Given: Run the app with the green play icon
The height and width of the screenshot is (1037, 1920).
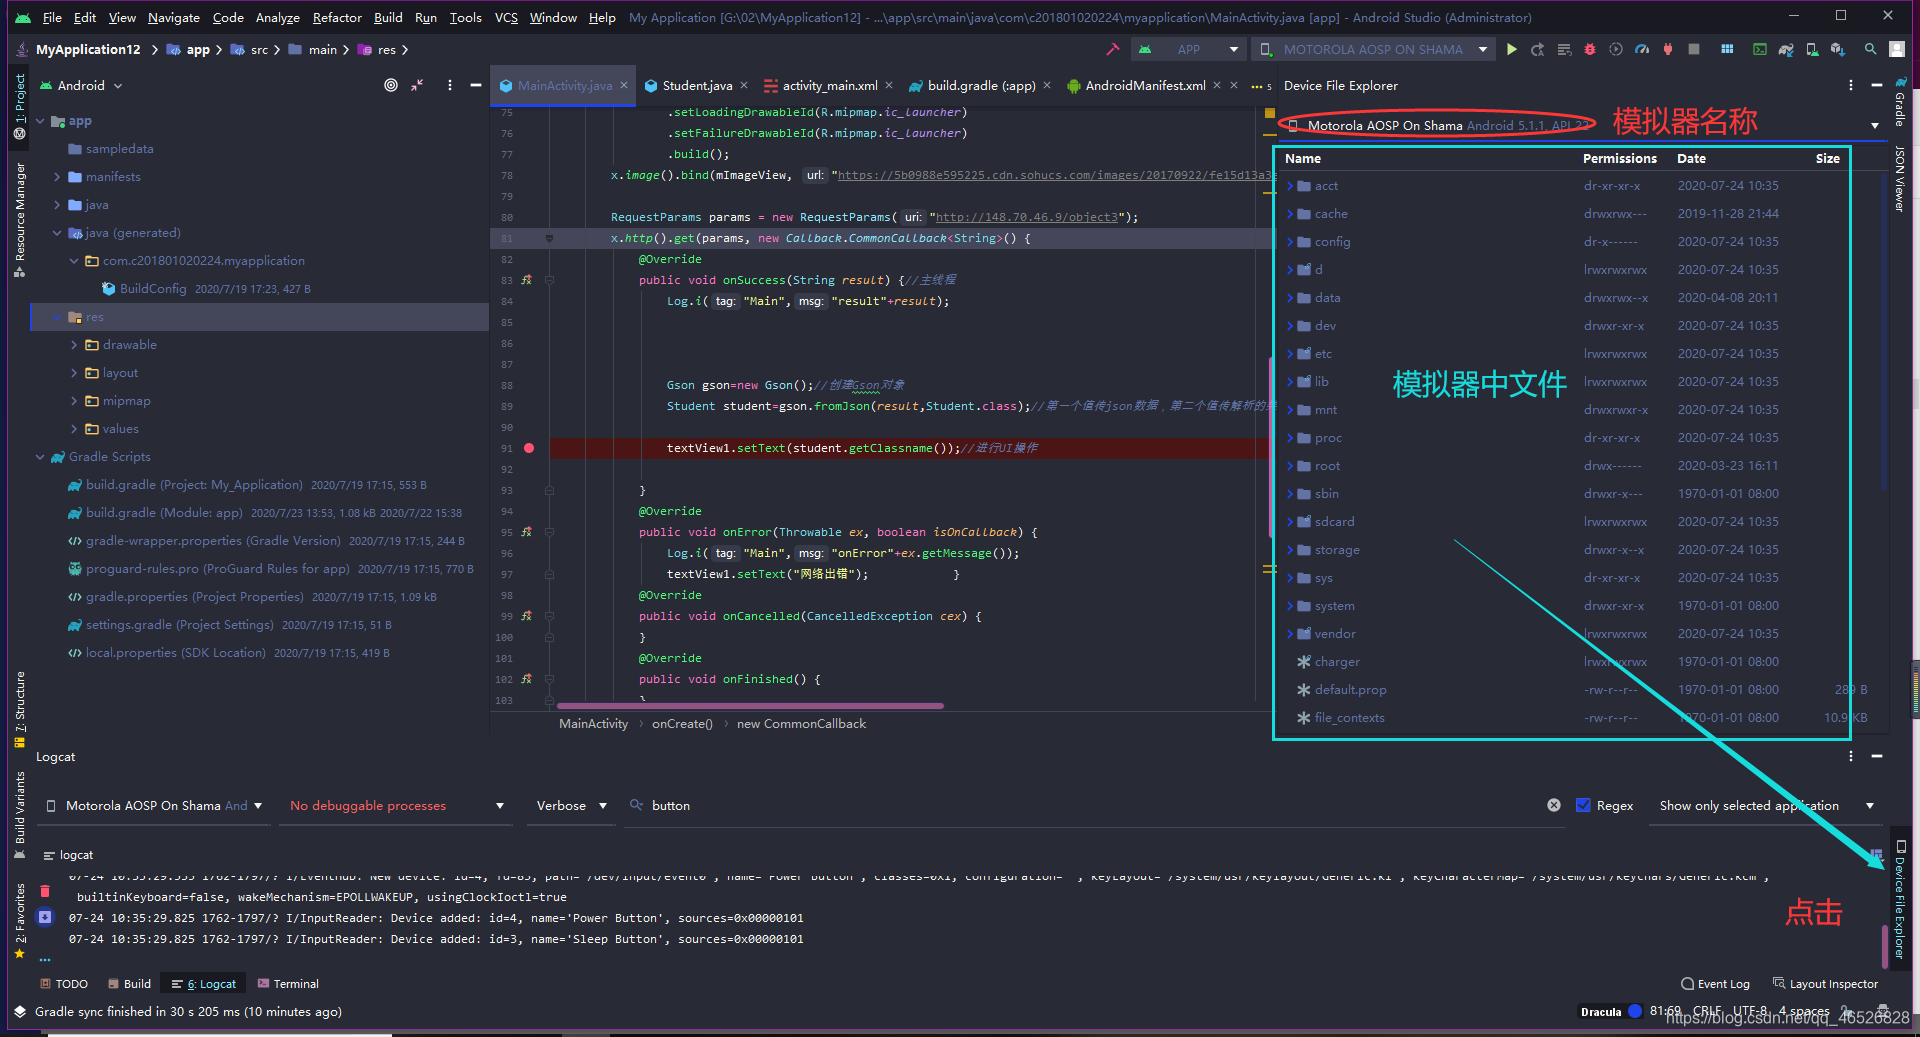Looking at the screenshot, I should (1512, 49).
